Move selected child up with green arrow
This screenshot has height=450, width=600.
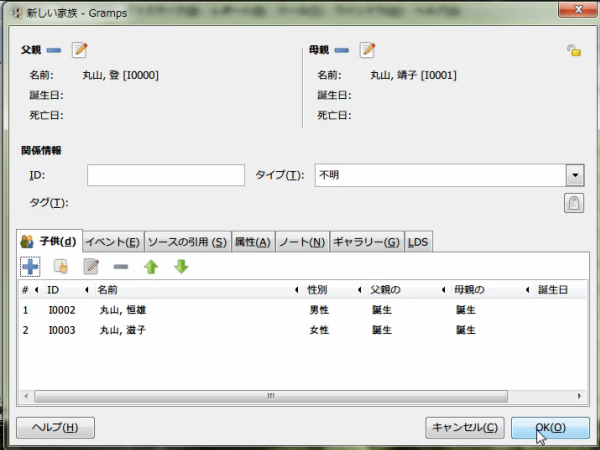tap(151, 266)
